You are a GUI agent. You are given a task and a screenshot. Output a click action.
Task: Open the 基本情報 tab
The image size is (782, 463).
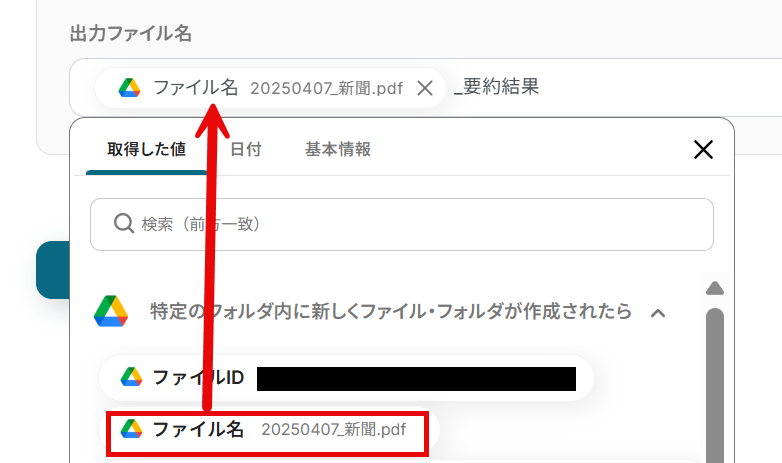[338, 149]
